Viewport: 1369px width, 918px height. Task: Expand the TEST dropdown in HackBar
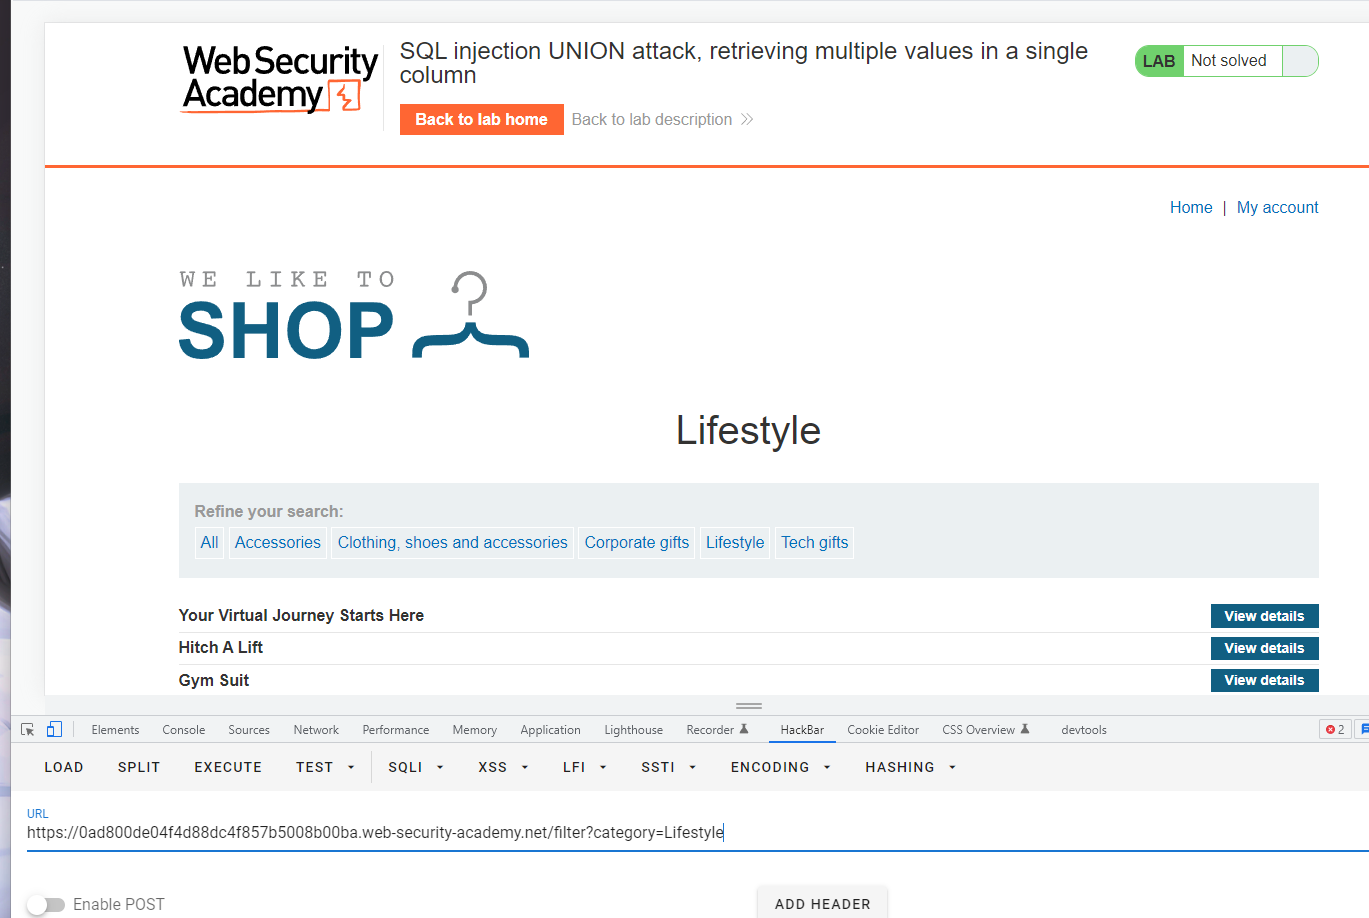(326, 767)
